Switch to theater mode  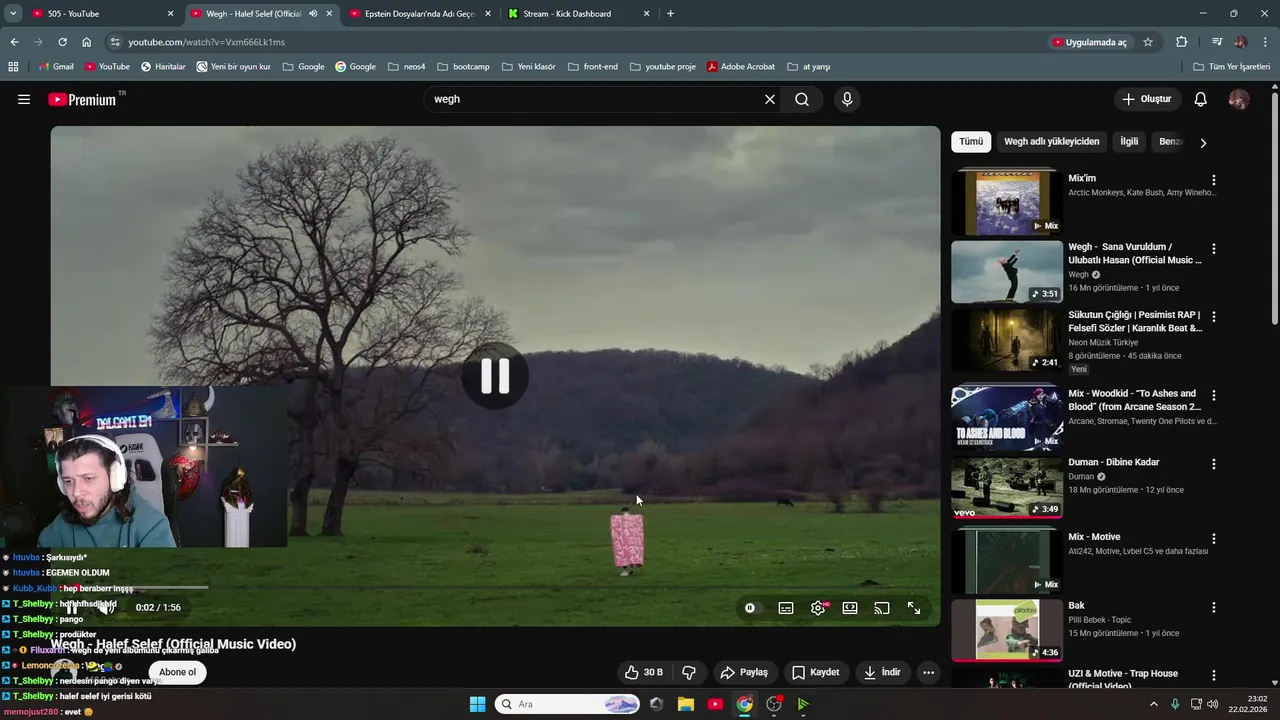(850, 608)
